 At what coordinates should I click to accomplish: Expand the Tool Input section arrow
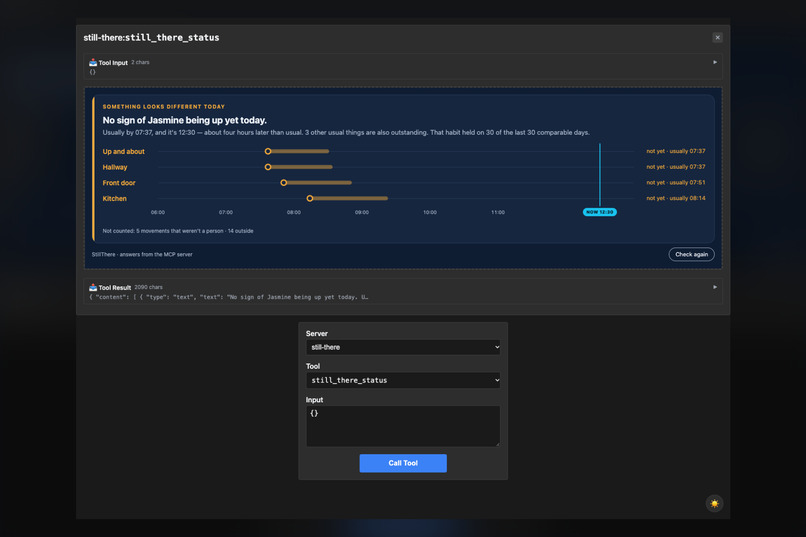715,62
